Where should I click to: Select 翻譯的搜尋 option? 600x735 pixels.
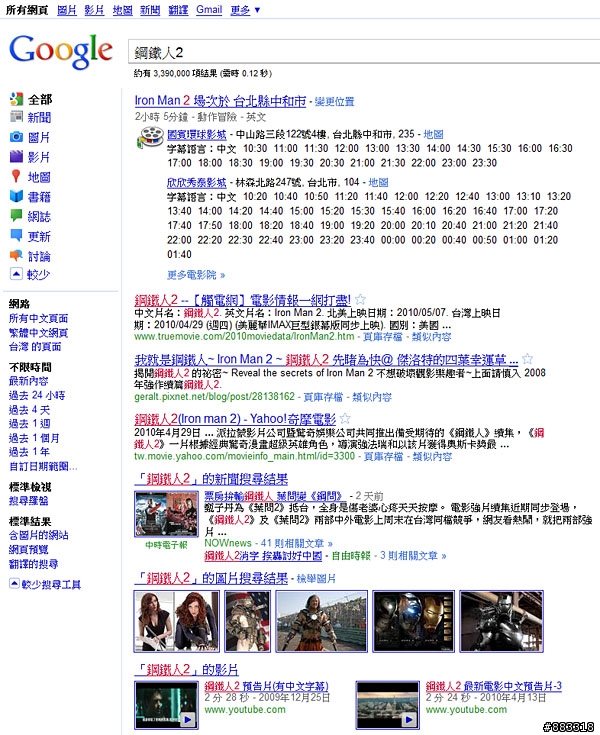pos(34,563)
